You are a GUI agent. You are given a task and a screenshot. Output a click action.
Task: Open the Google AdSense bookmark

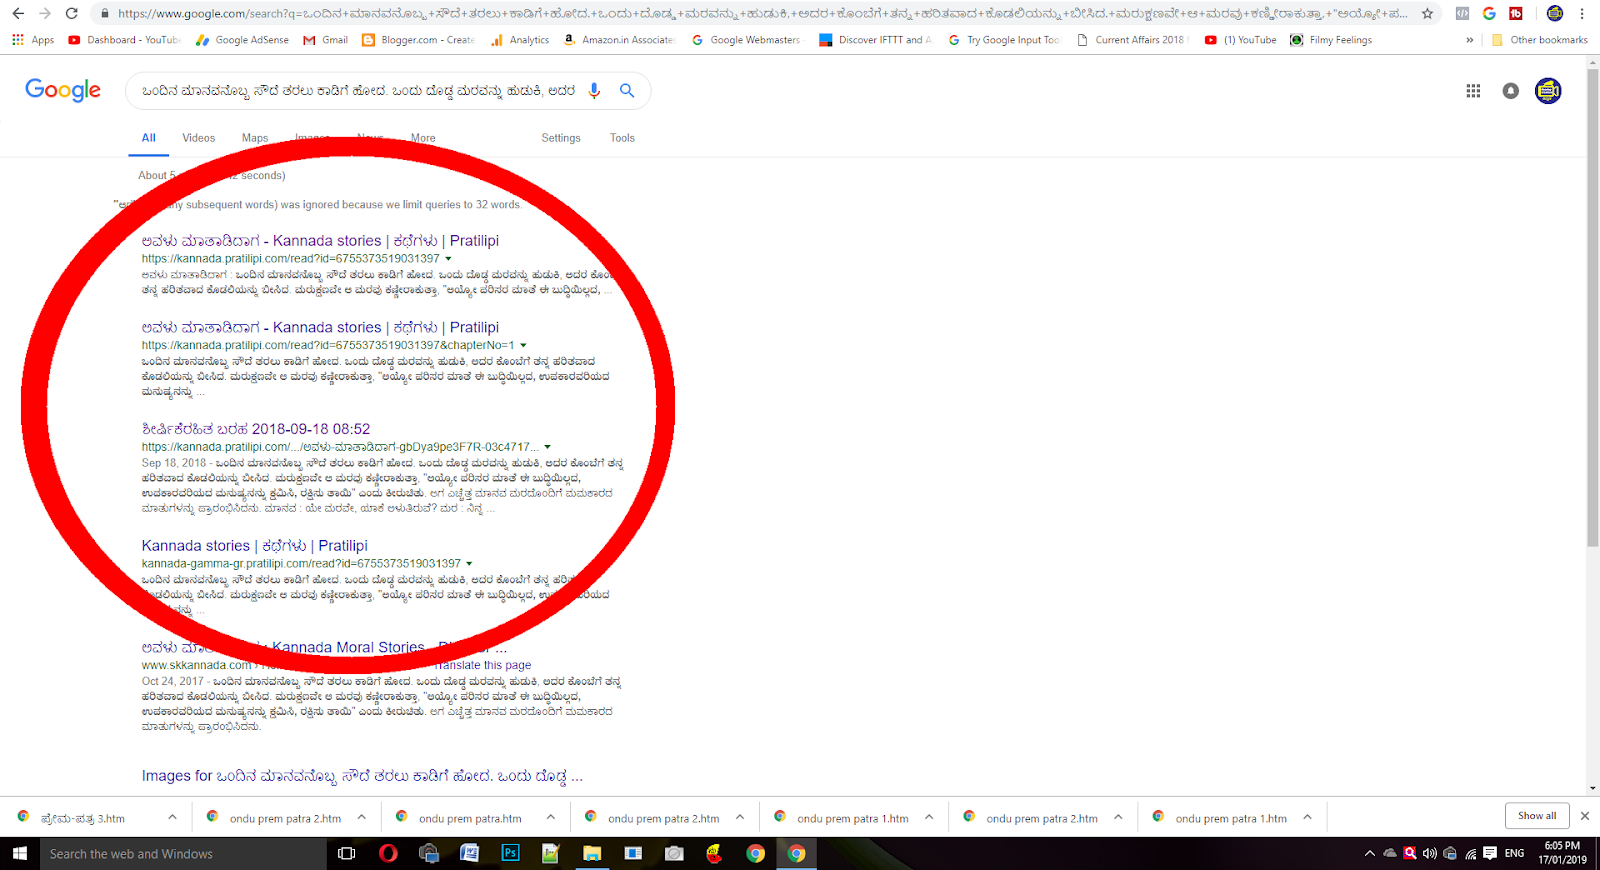243,40
